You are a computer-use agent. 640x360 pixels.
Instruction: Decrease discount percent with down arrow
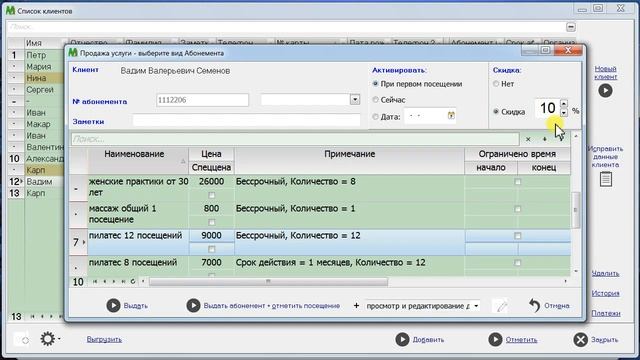click(x=564, y=112)
